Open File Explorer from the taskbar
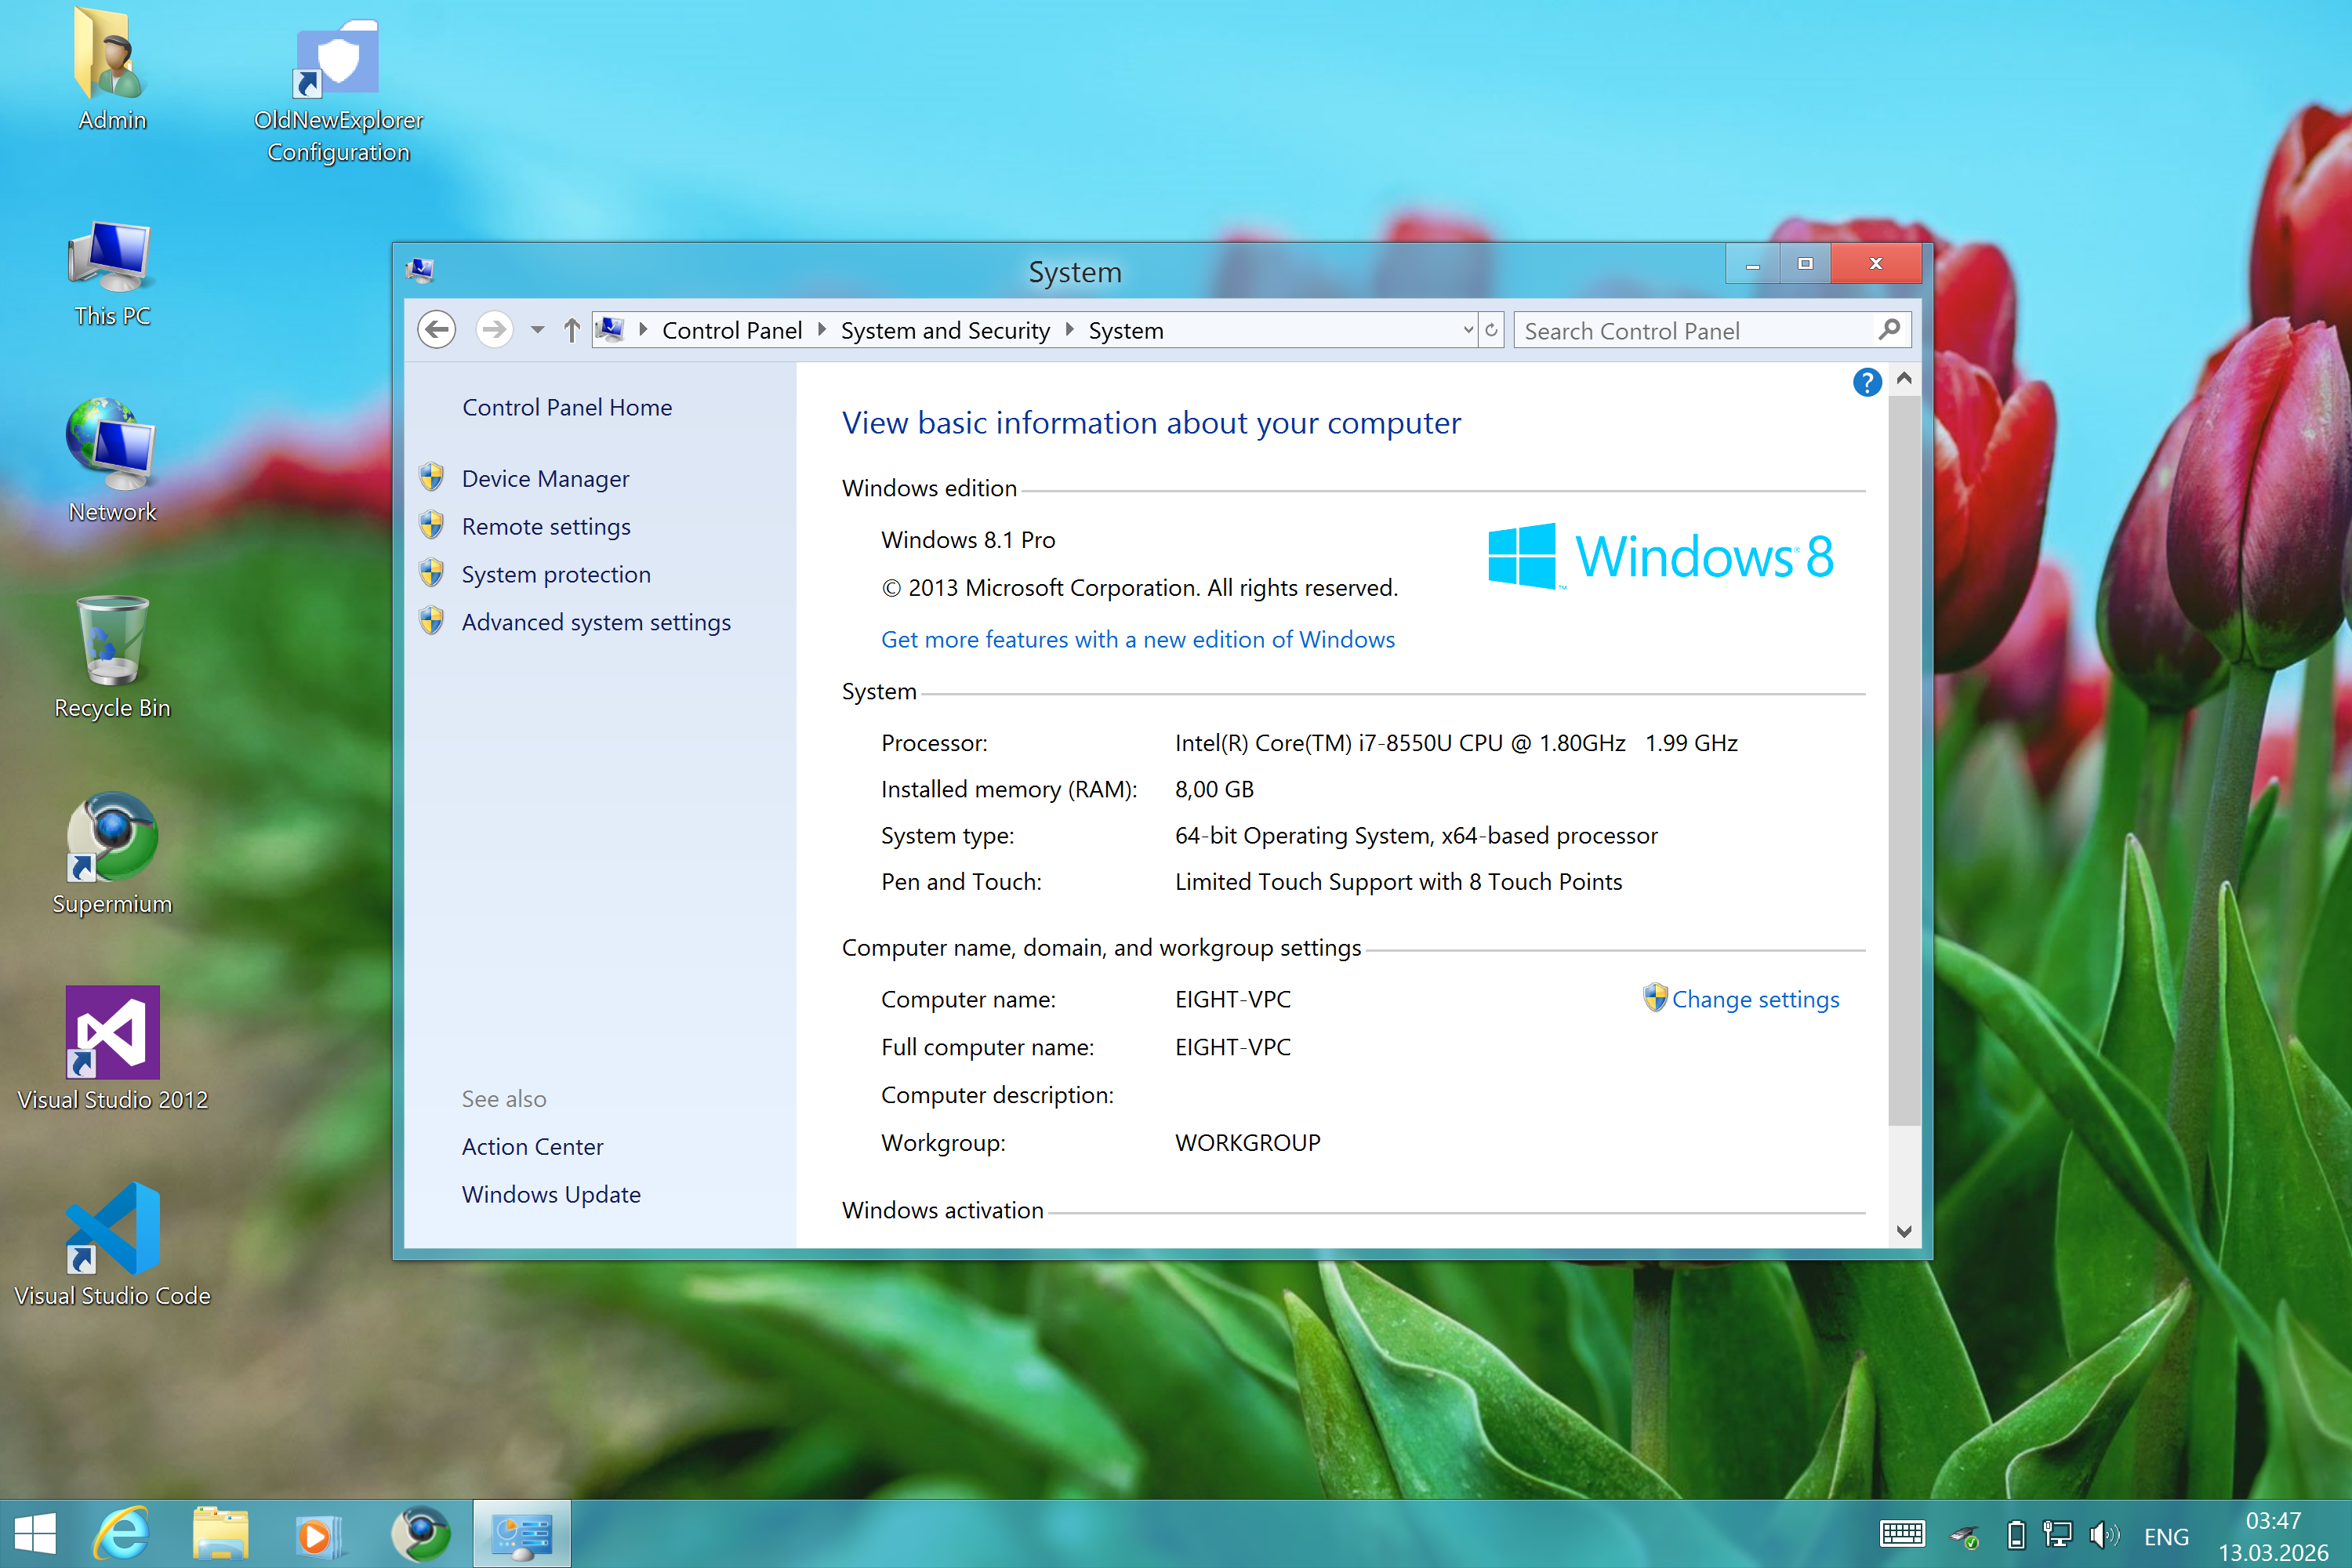 point(220,1534)
